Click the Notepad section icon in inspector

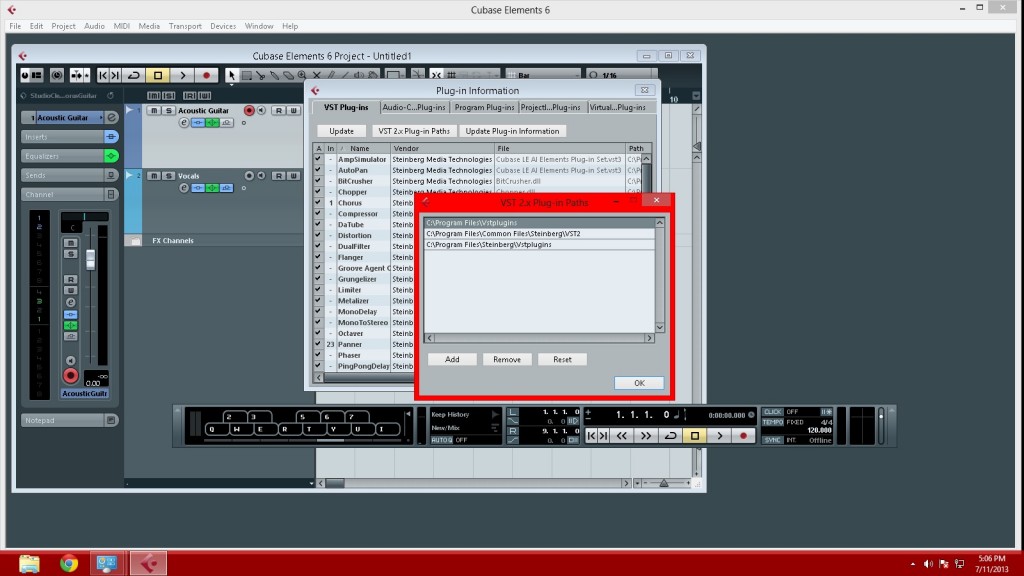coord(111,420)
